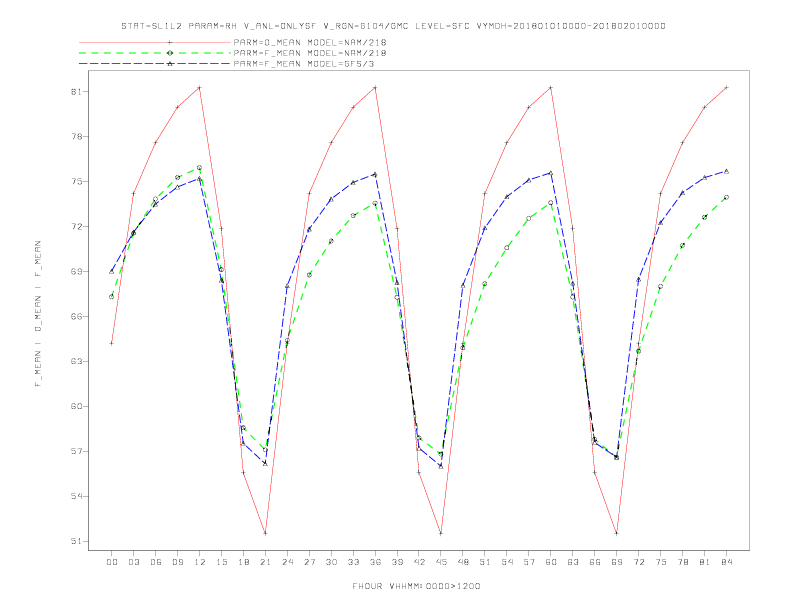Click y-axis tick label 72
The image size is (792, 612).
pyautogui.click(x=77, y=227)
